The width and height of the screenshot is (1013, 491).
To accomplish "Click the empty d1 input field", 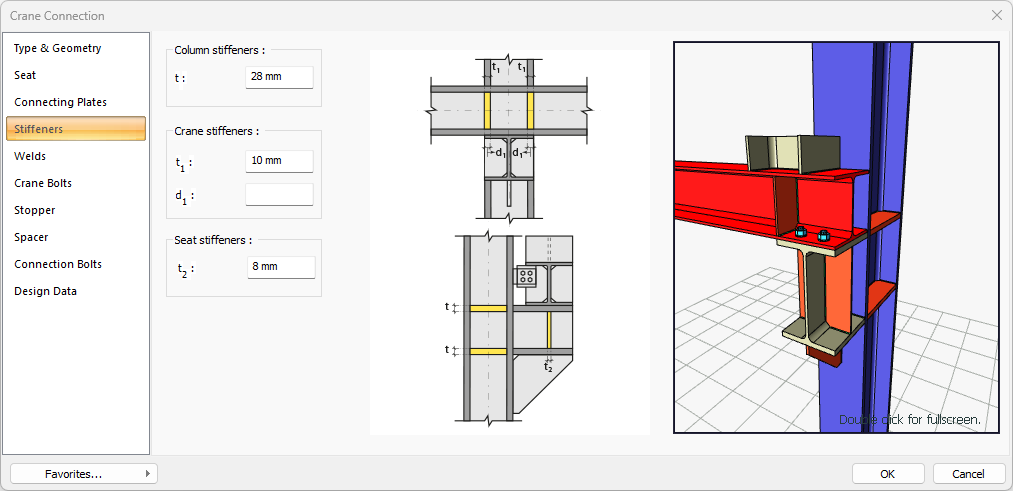I will [x=279, y=195].
